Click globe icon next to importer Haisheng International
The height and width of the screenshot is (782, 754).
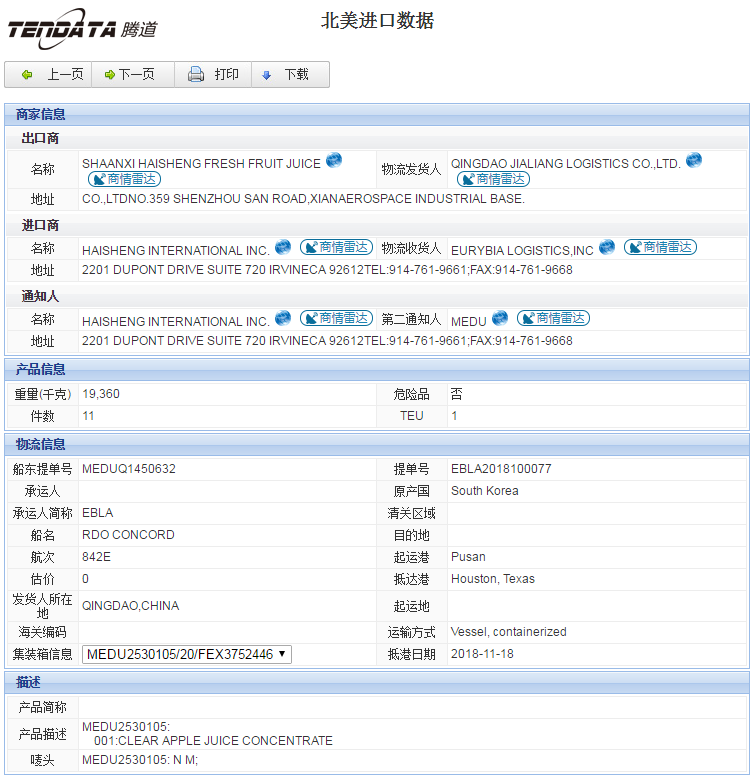(283, 247)
